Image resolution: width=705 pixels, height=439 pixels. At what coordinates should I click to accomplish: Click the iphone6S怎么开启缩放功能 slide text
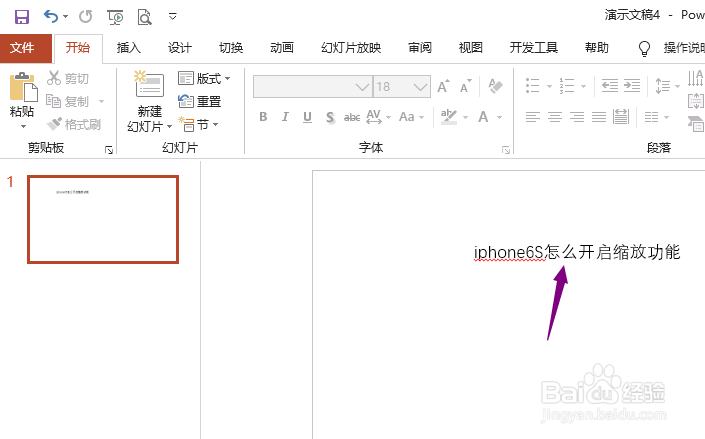[x=577, y=252]
